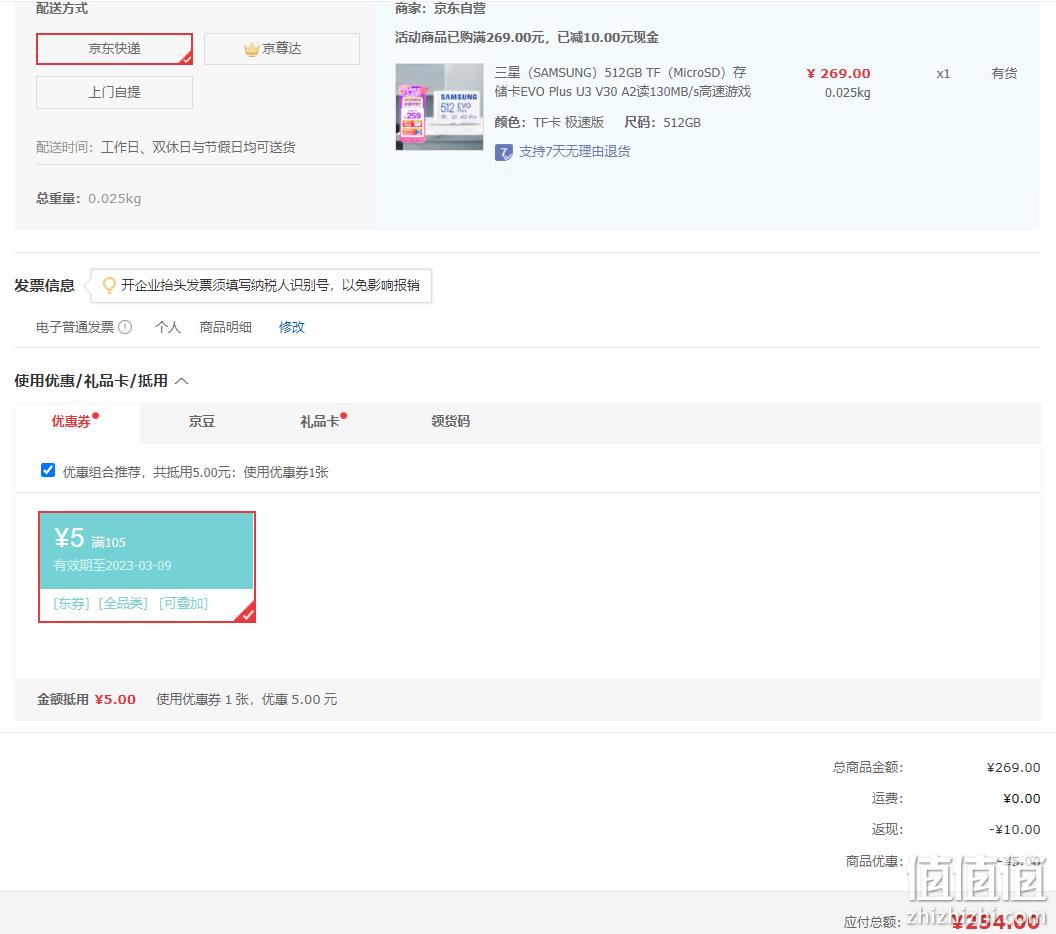Click the item price ¥ 269.00

[838, 73]
